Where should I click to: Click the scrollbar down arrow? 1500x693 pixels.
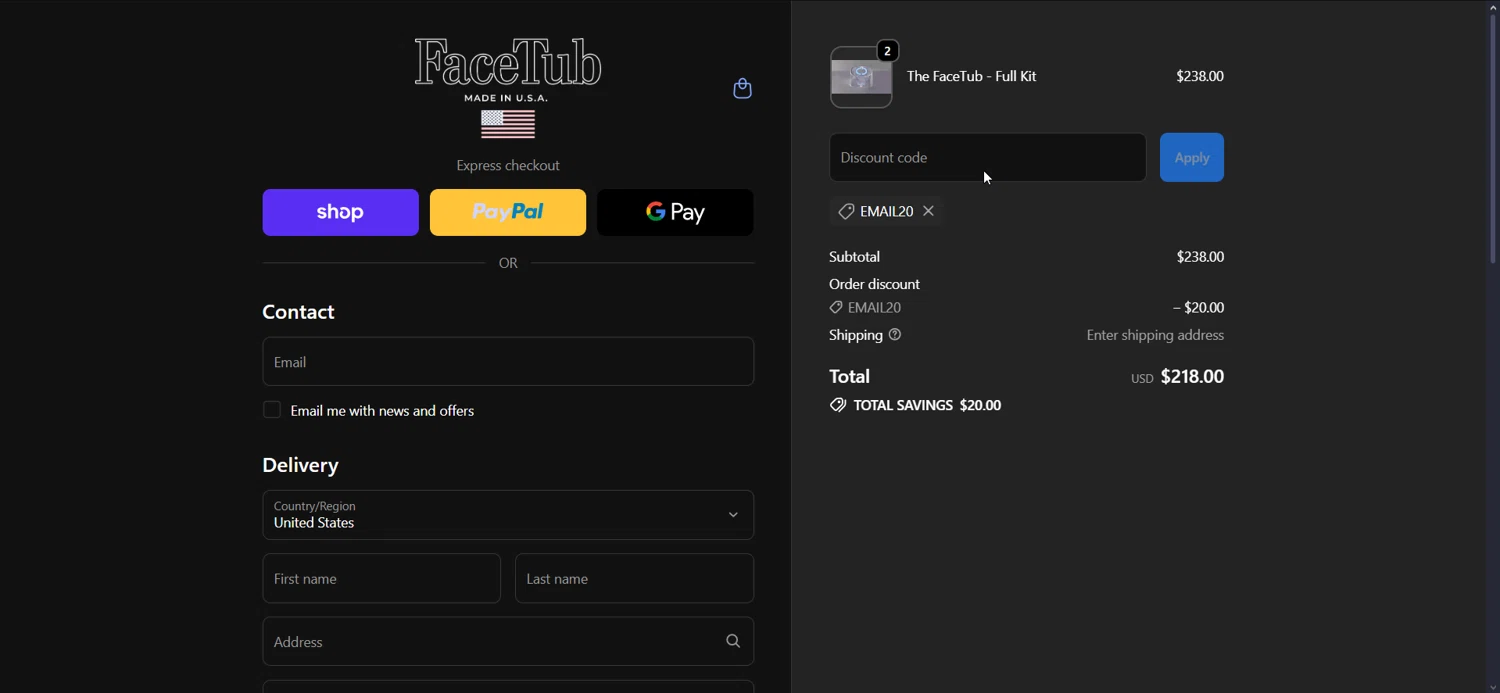pyautogui.click(x=1493, y=687)
